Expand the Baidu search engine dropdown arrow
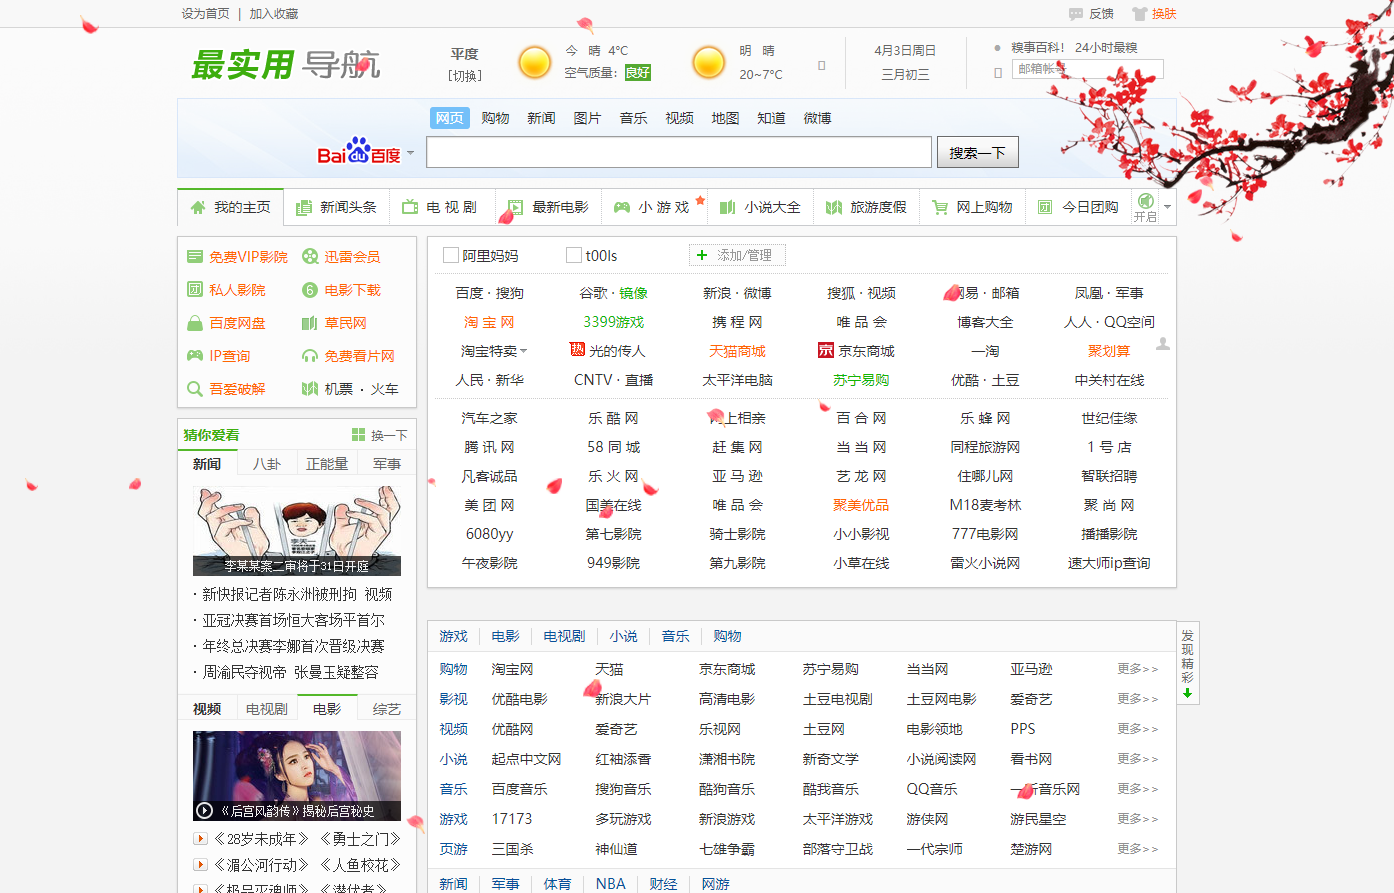 pyautogui.click(x=410, y=153)
